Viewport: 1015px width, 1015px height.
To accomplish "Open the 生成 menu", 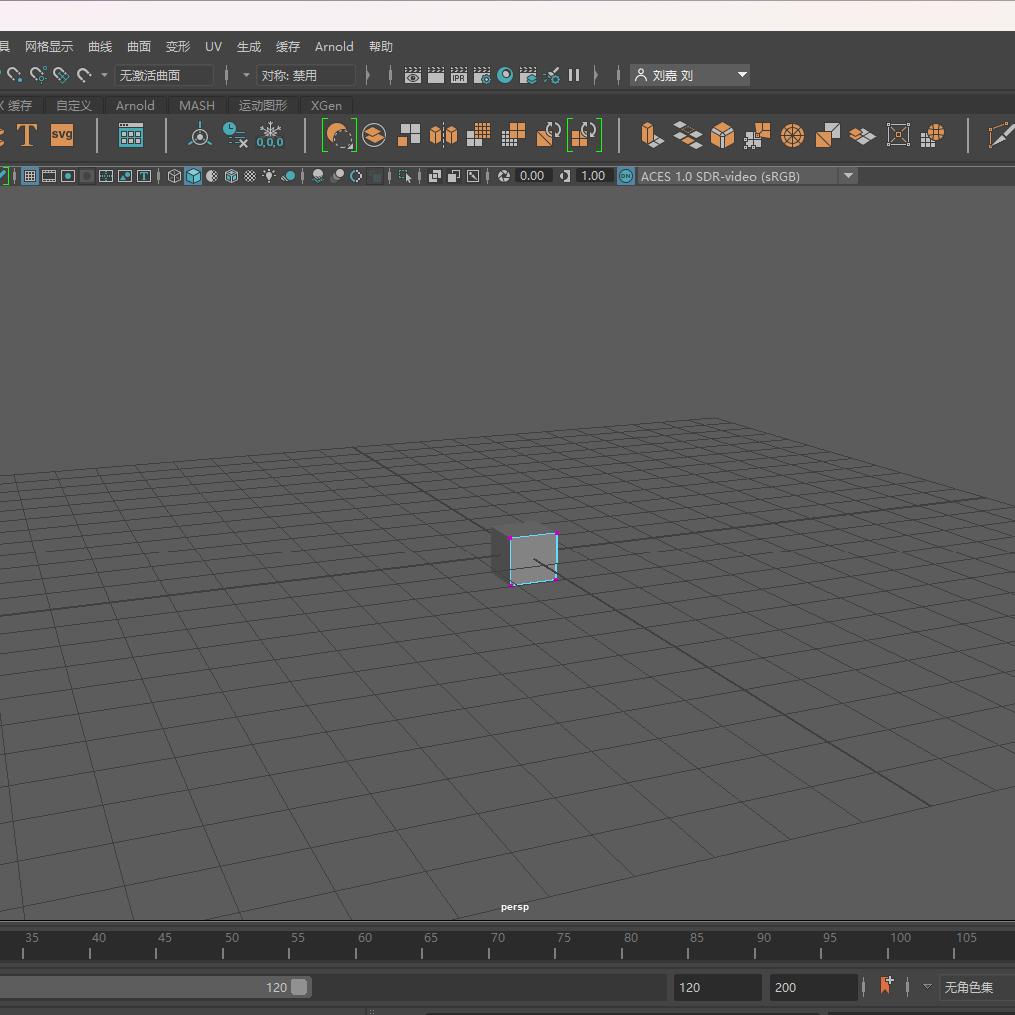I will click(x=249, y=47).
